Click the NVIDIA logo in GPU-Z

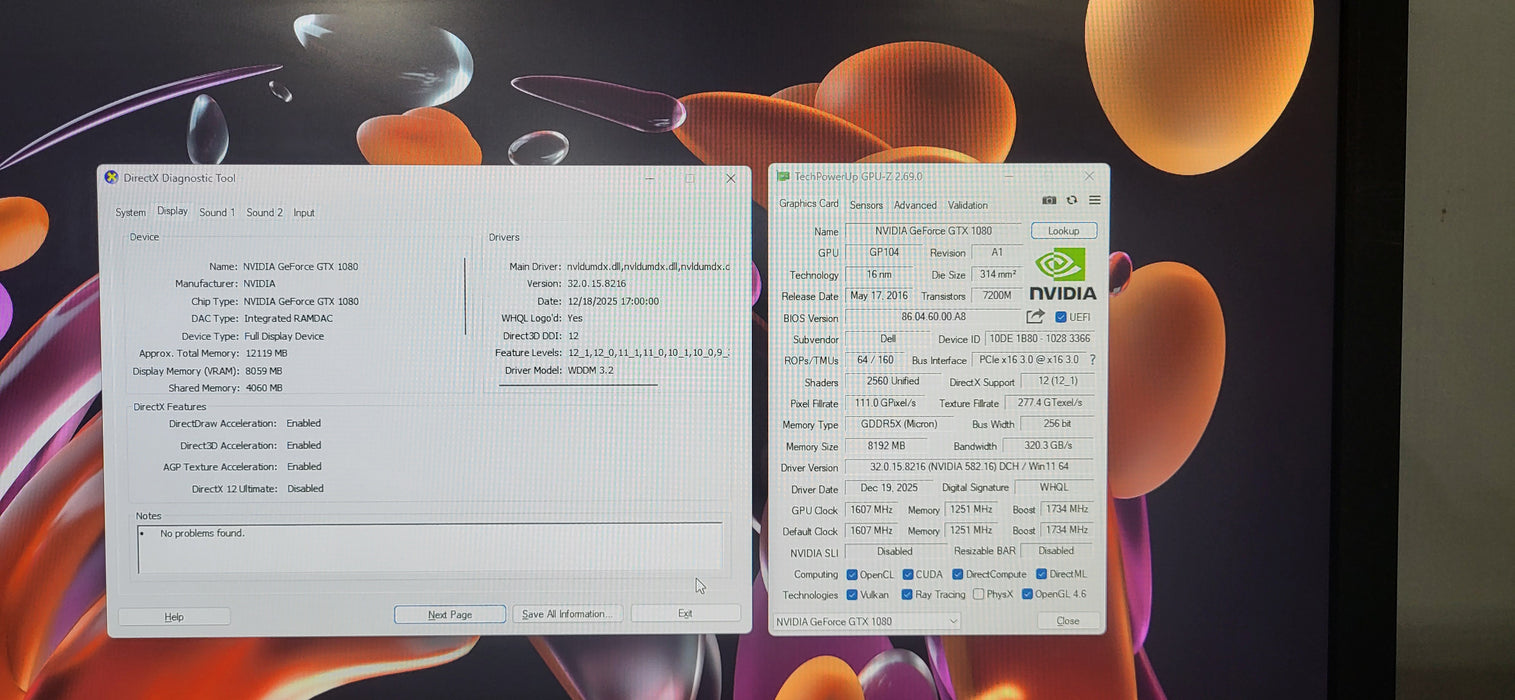(x=1062, y=275)
